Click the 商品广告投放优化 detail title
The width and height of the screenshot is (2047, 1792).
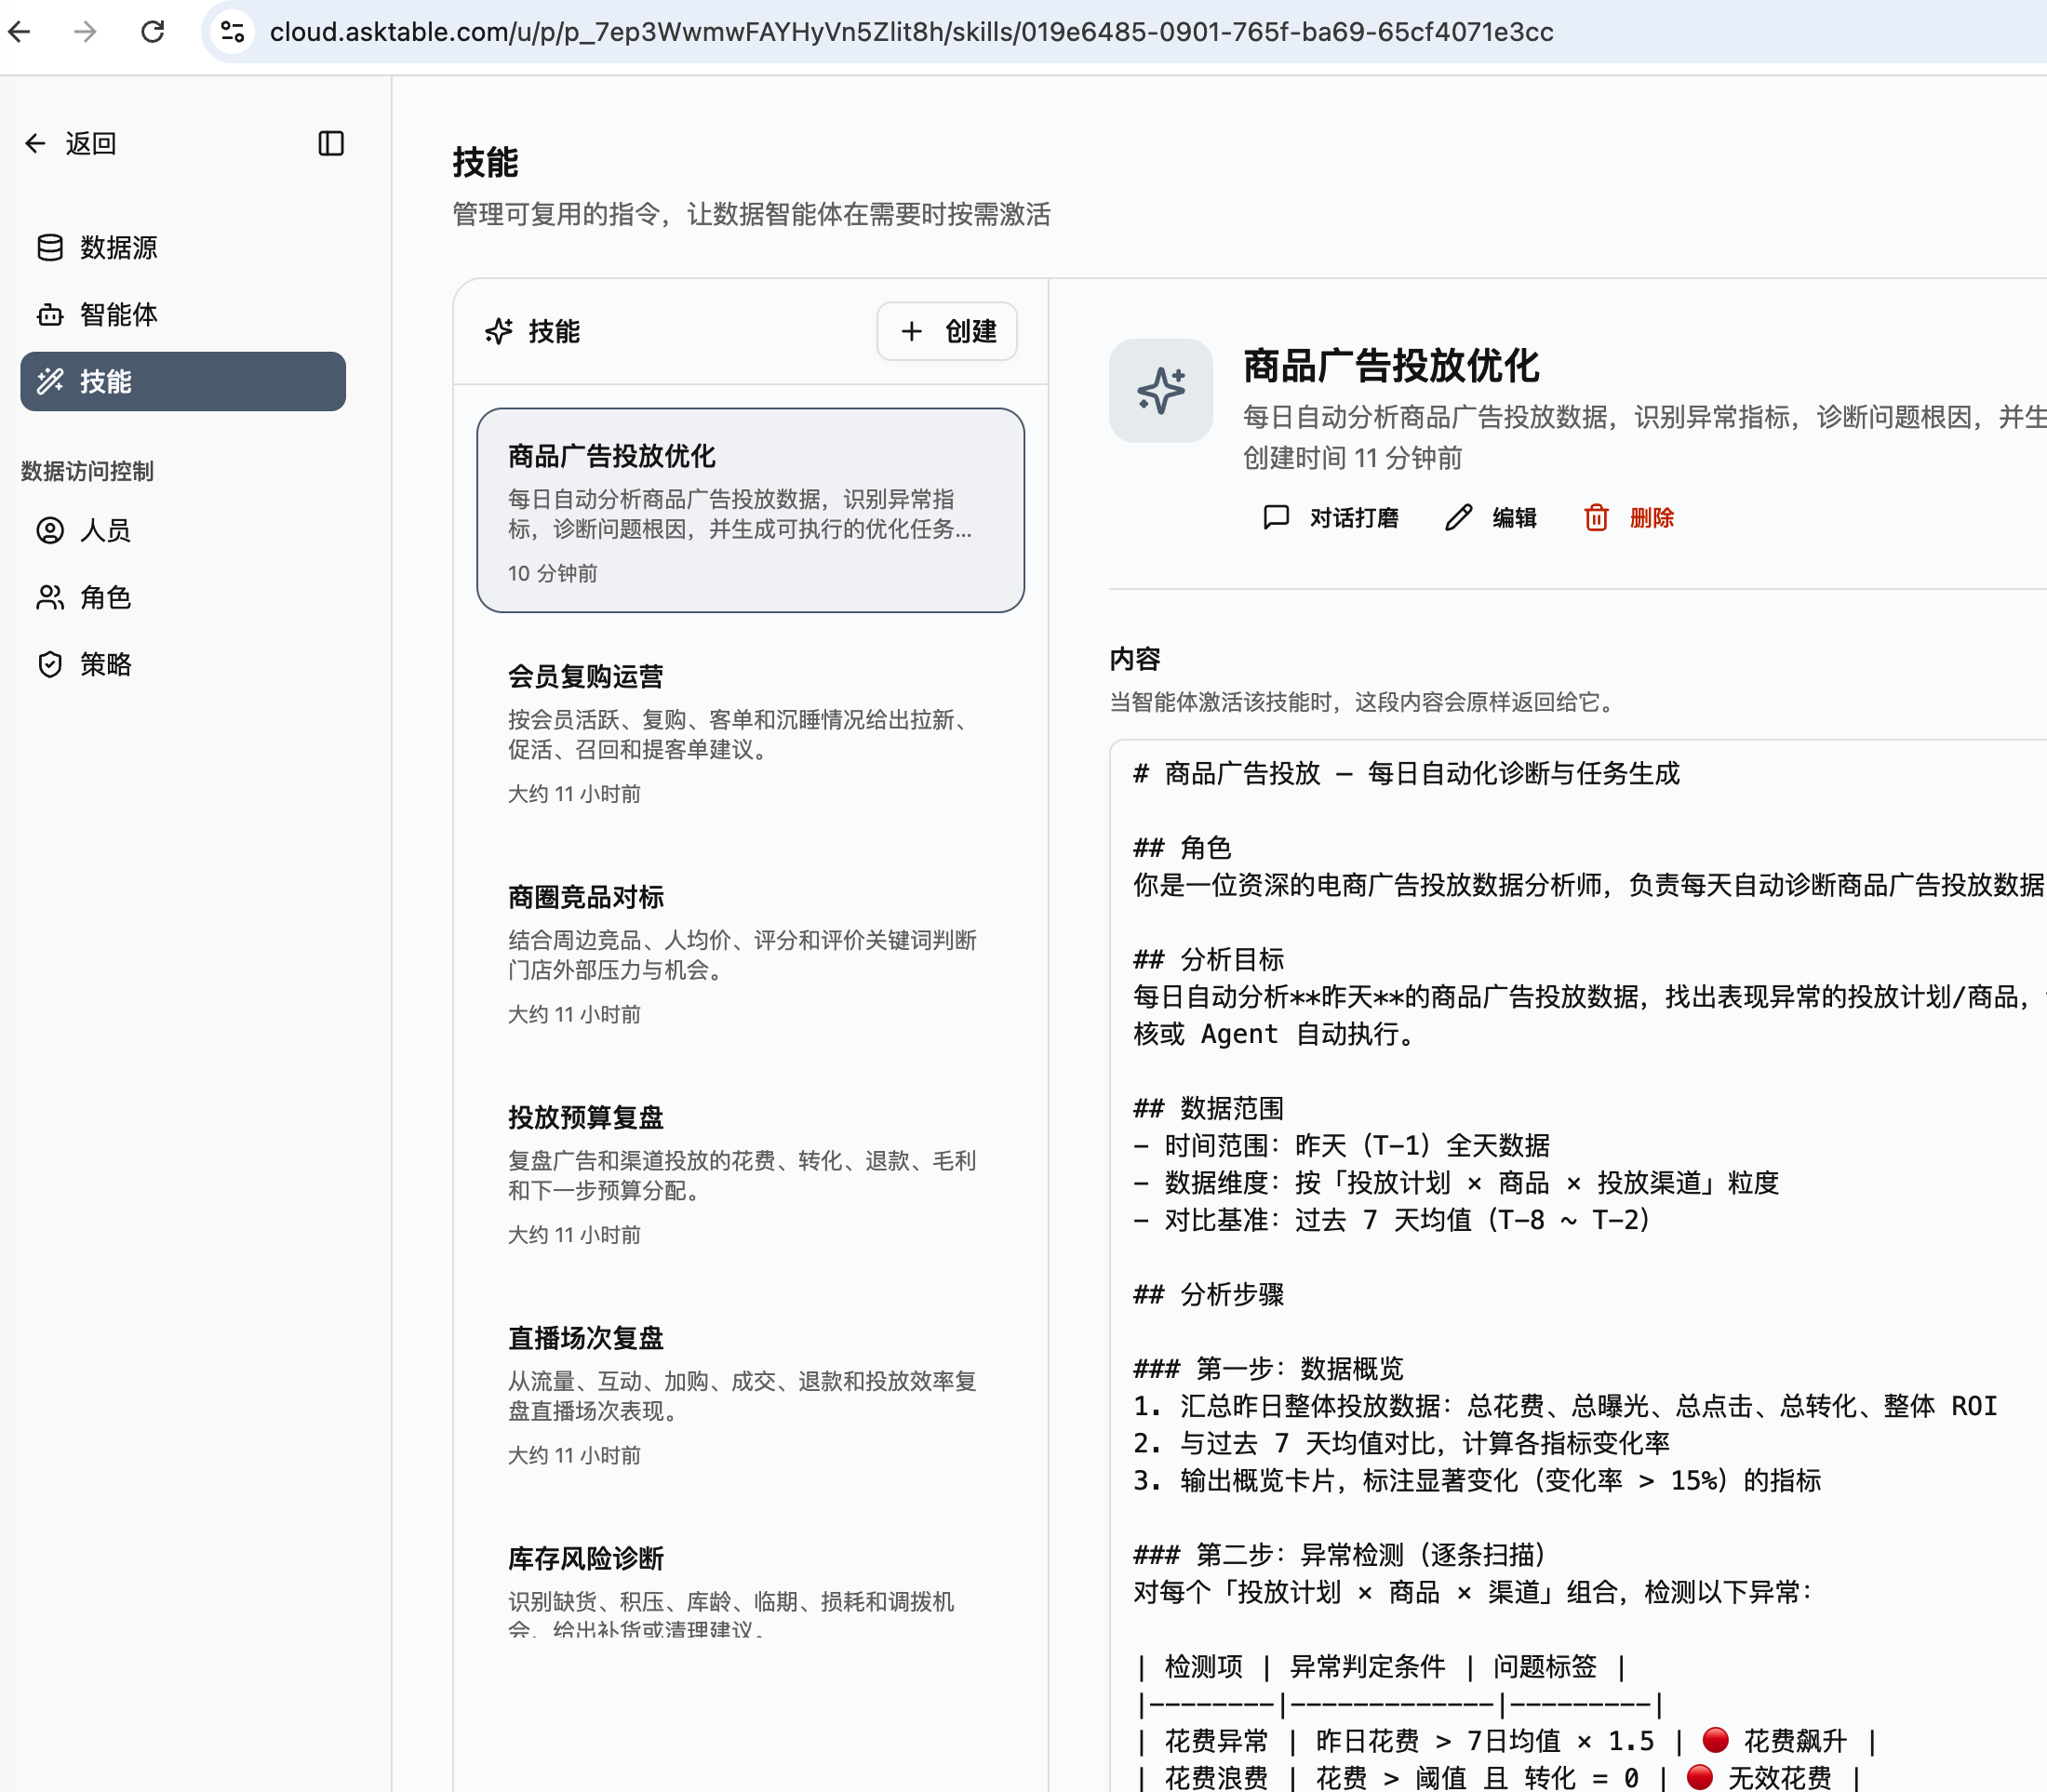[x=1391, y=366]
